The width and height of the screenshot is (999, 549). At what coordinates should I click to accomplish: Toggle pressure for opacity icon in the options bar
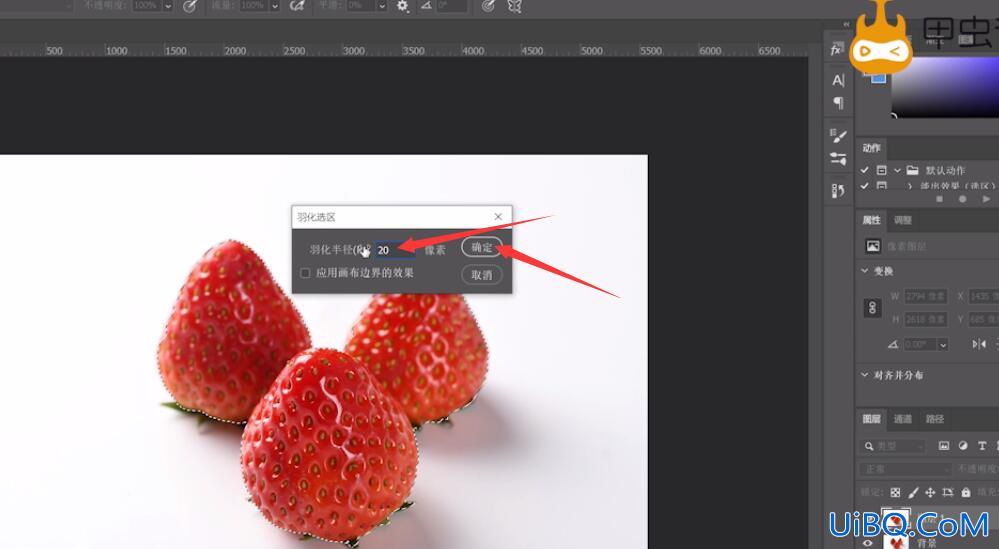[x=190, y=6]
